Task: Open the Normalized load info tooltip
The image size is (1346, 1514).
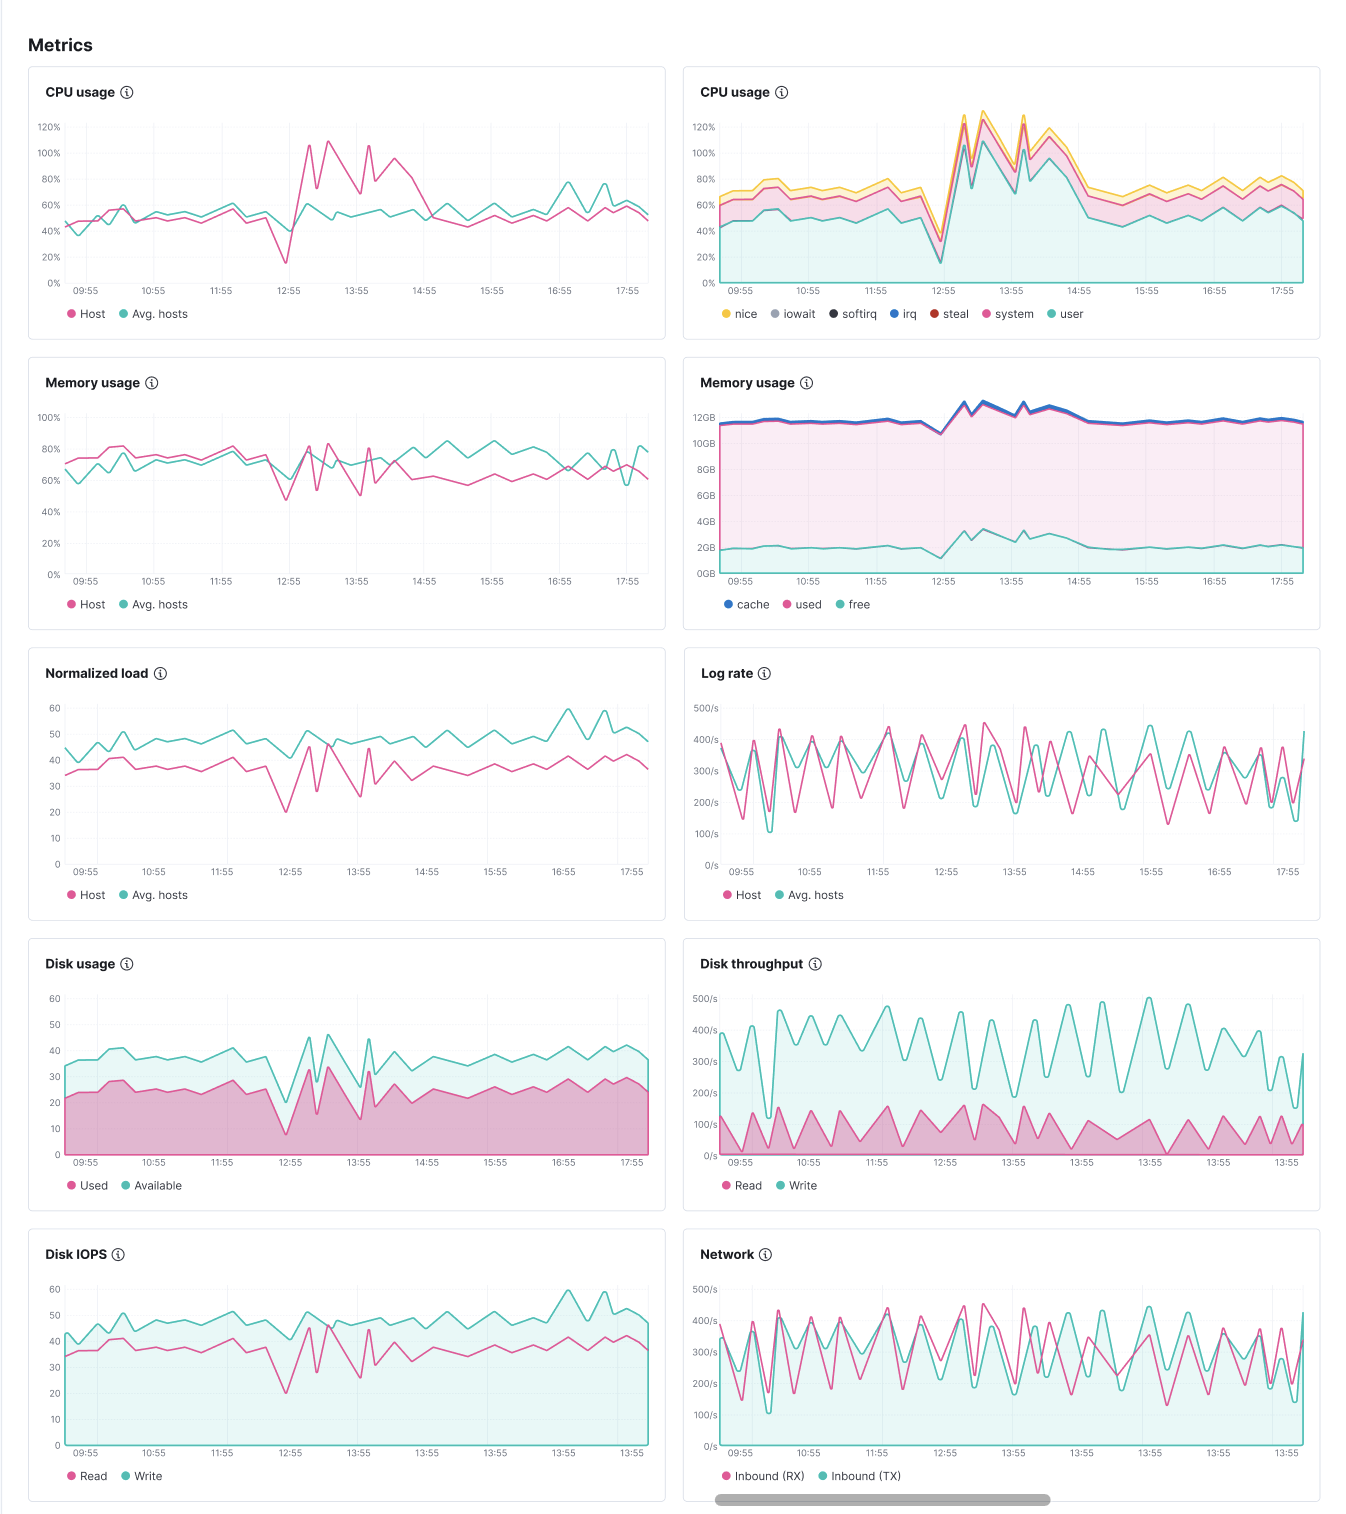Action: pyautogui.click(x=160, y=673)
